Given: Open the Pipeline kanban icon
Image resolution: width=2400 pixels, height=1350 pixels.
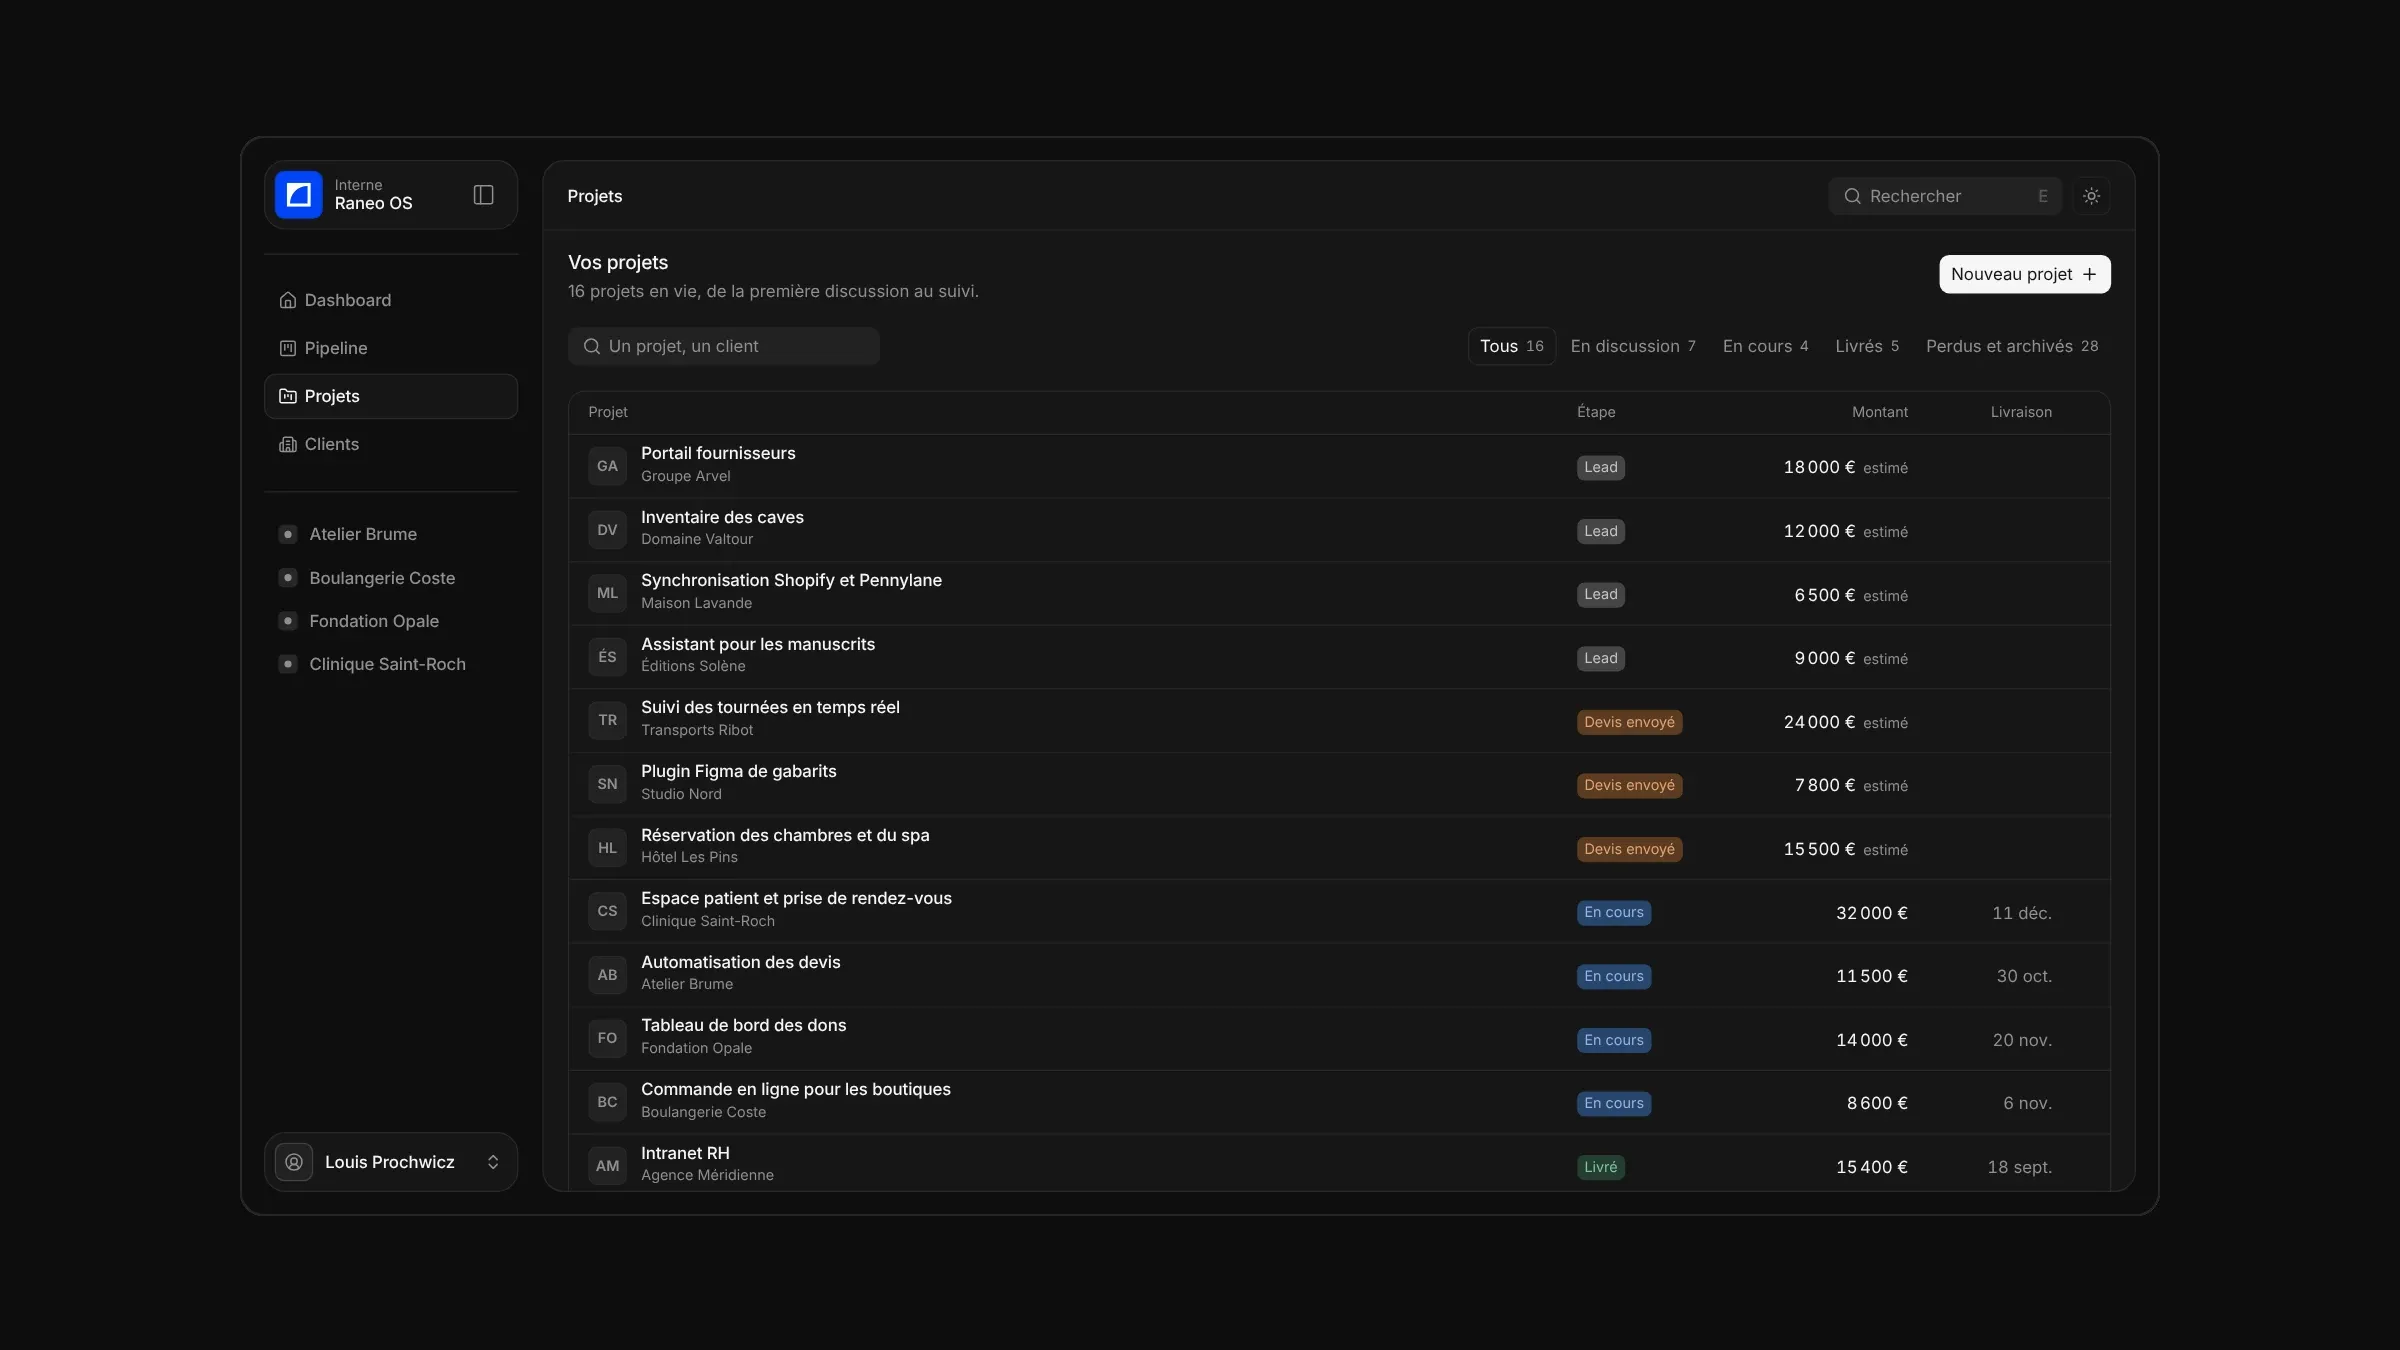Looking at the screenshot, I should (x=288, y=348).
